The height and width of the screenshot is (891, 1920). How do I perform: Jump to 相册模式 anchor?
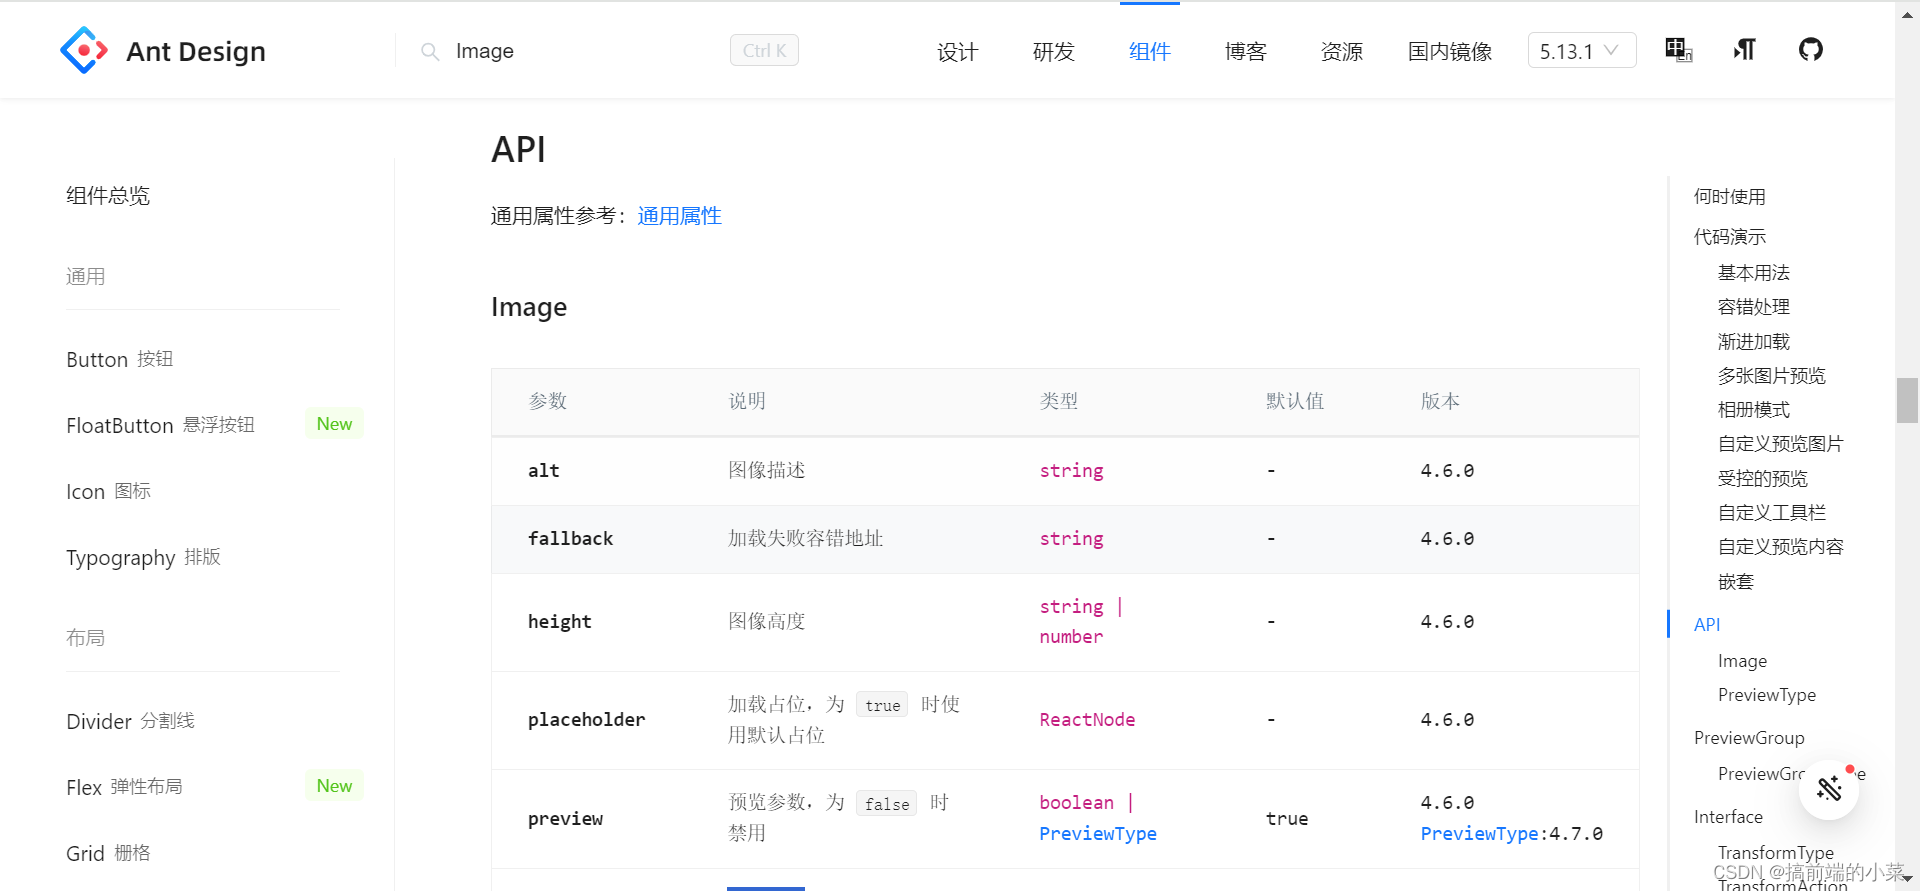coord(1753,410)
